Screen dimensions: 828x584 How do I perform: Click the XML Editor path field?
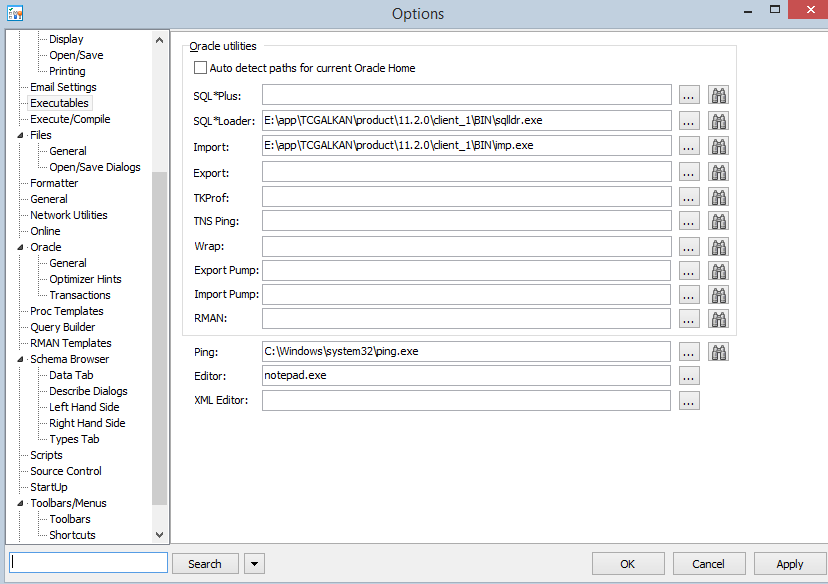tap(466, 401)
